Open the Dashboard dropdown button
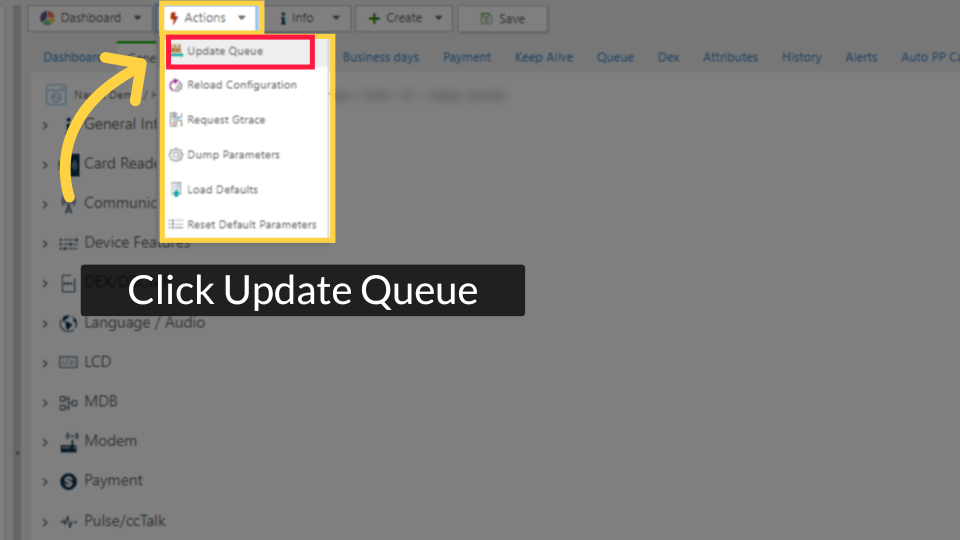This screenshot has height=540, width=960. (89, 18)
